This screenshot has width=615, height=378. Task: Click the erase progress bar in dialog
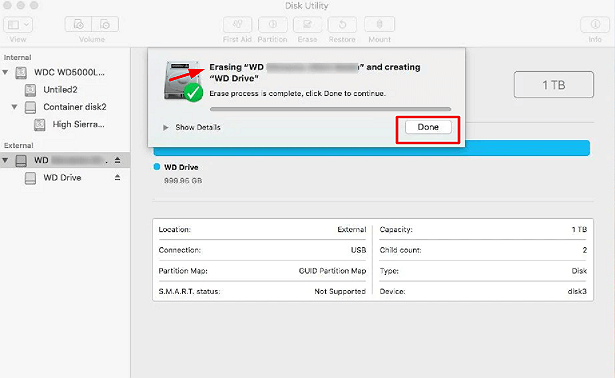click(x=330, y=109)
